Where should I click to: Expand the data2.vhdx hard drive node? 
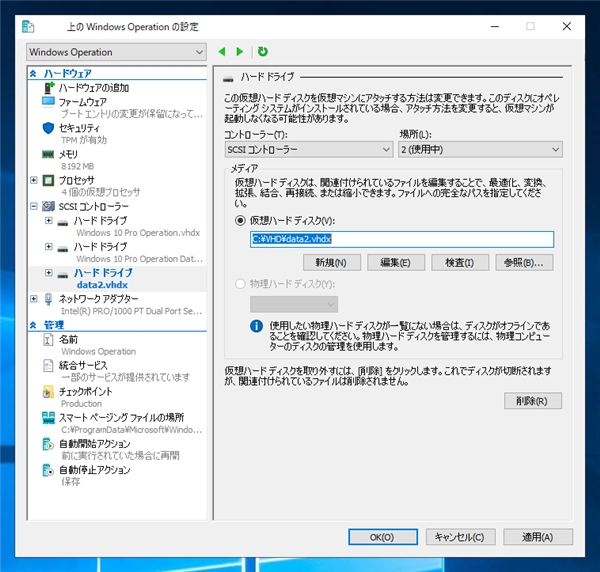49,272
